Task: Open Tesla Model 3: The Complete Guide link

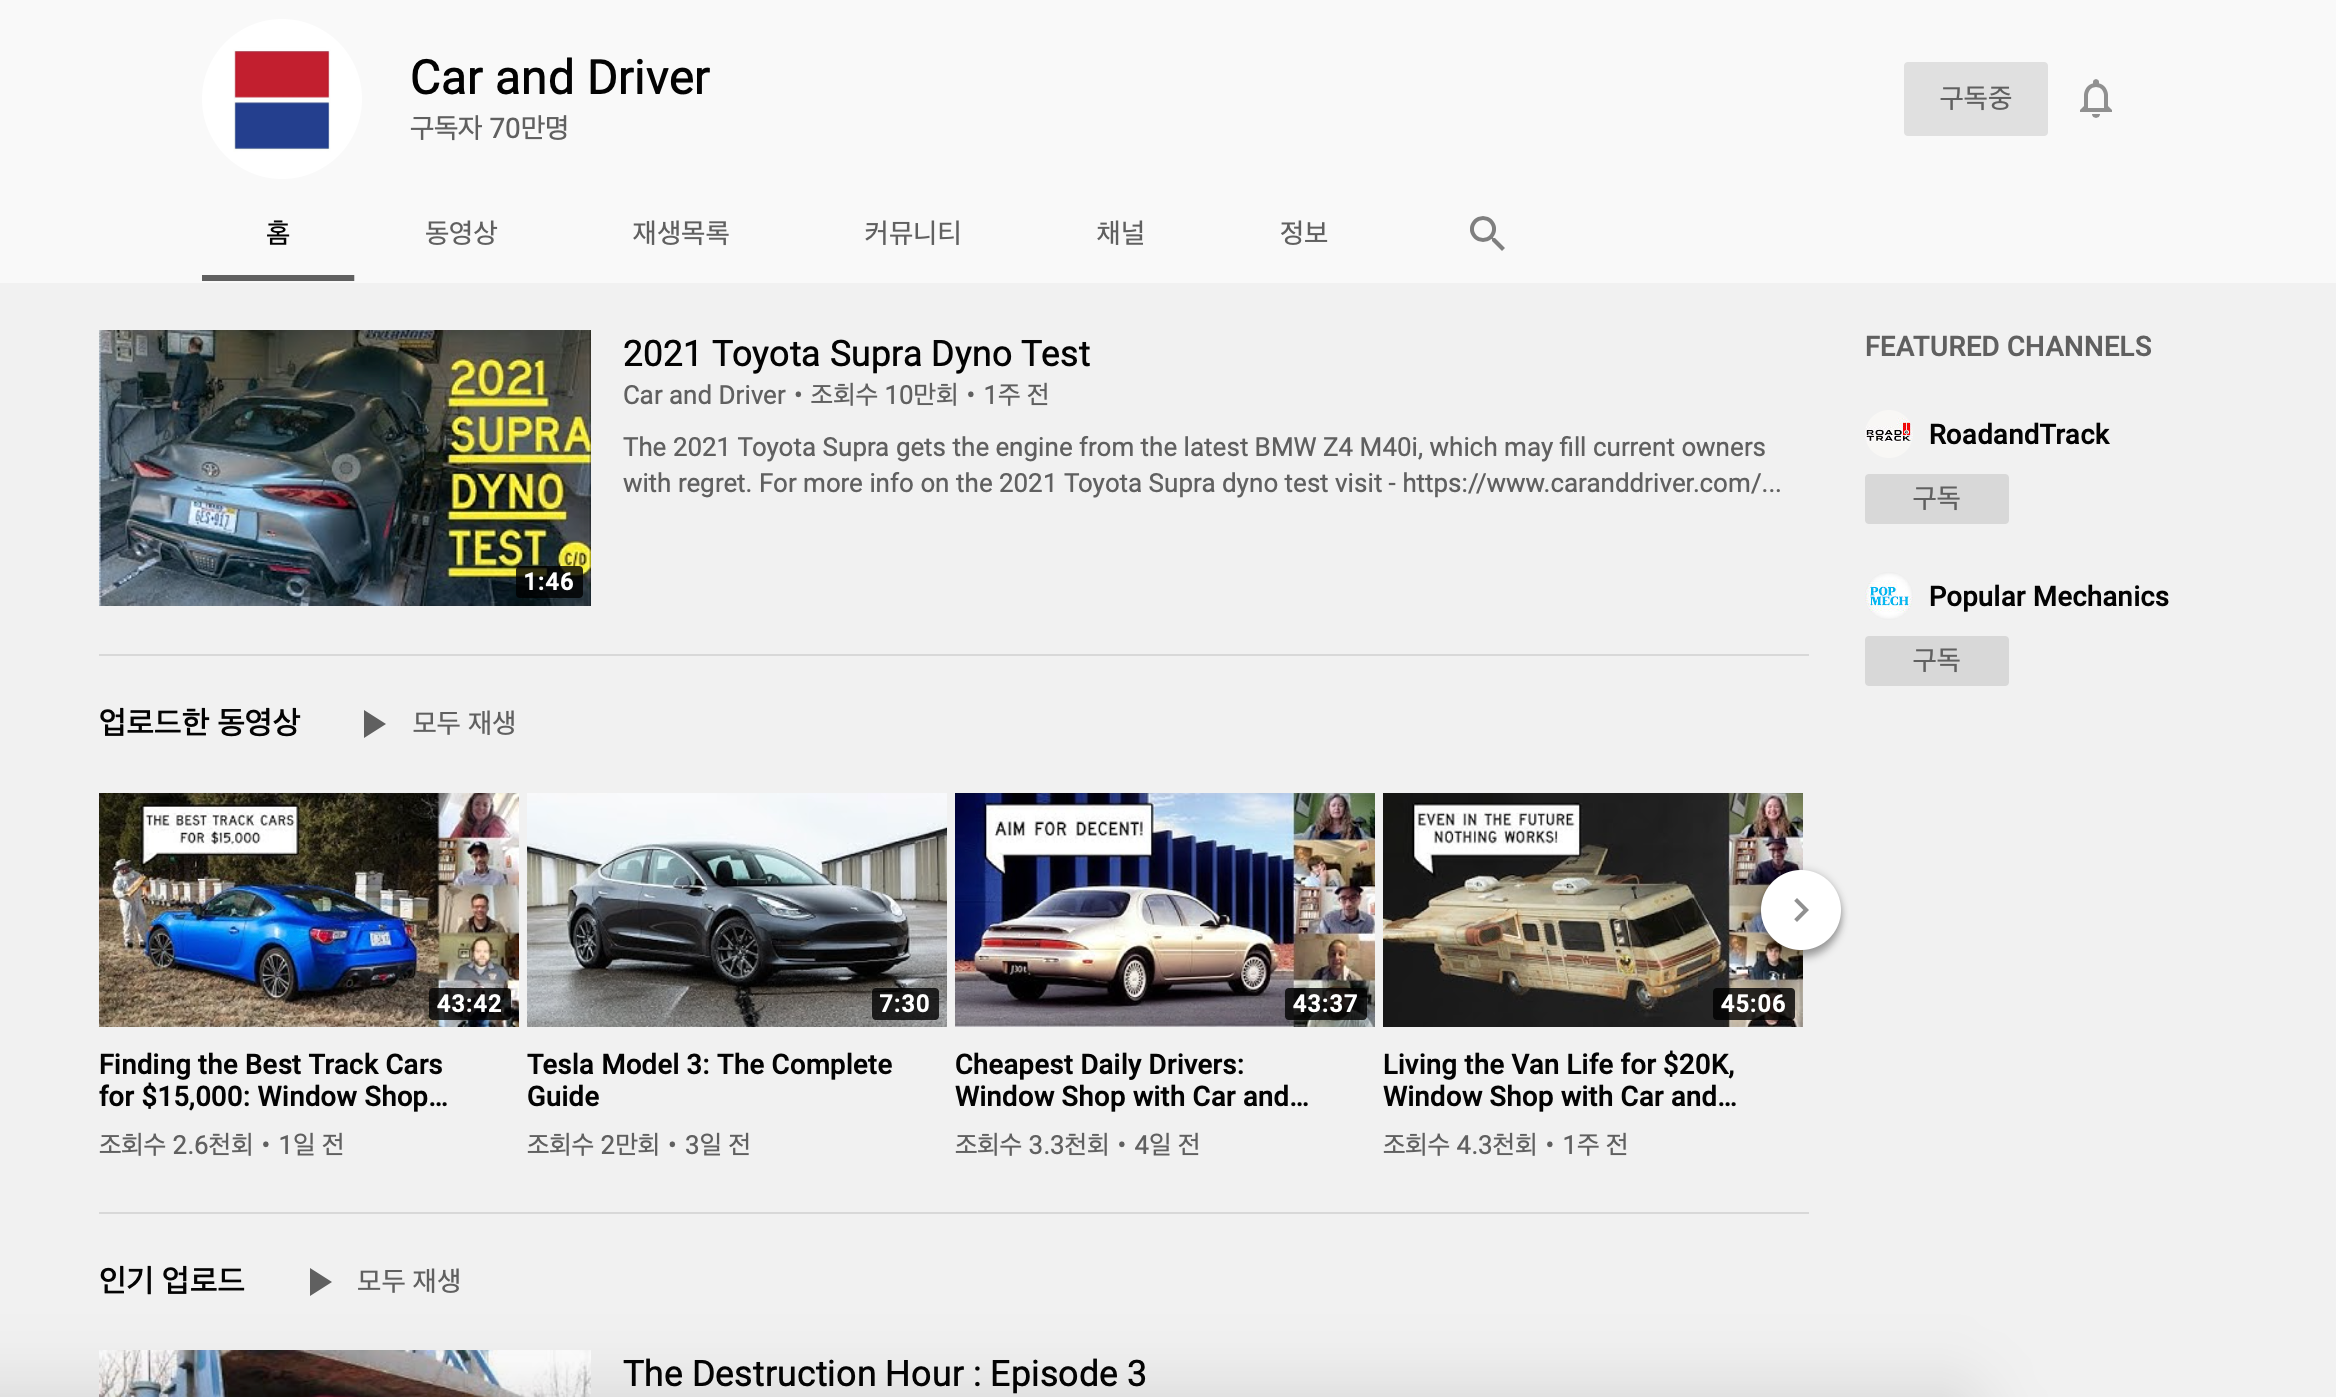Action: click(x=708, y=1079)
